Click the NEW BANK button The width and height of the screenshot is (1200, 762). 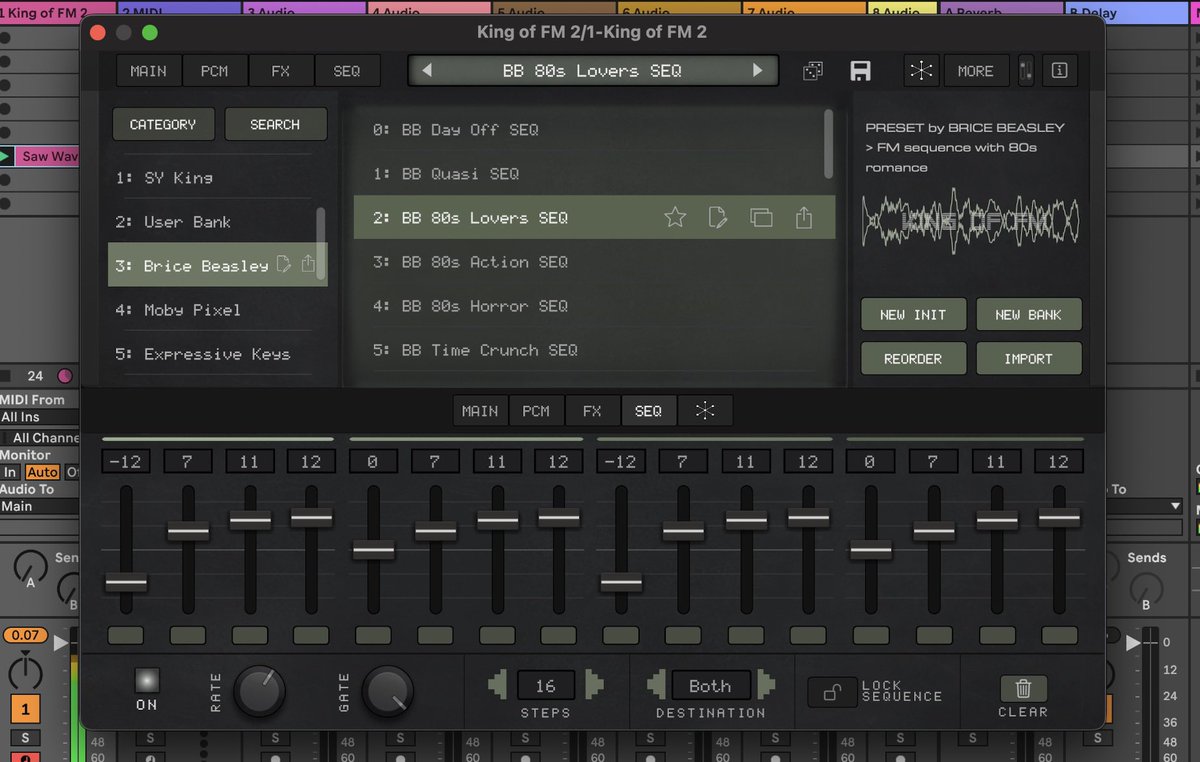click(1029, 314)
